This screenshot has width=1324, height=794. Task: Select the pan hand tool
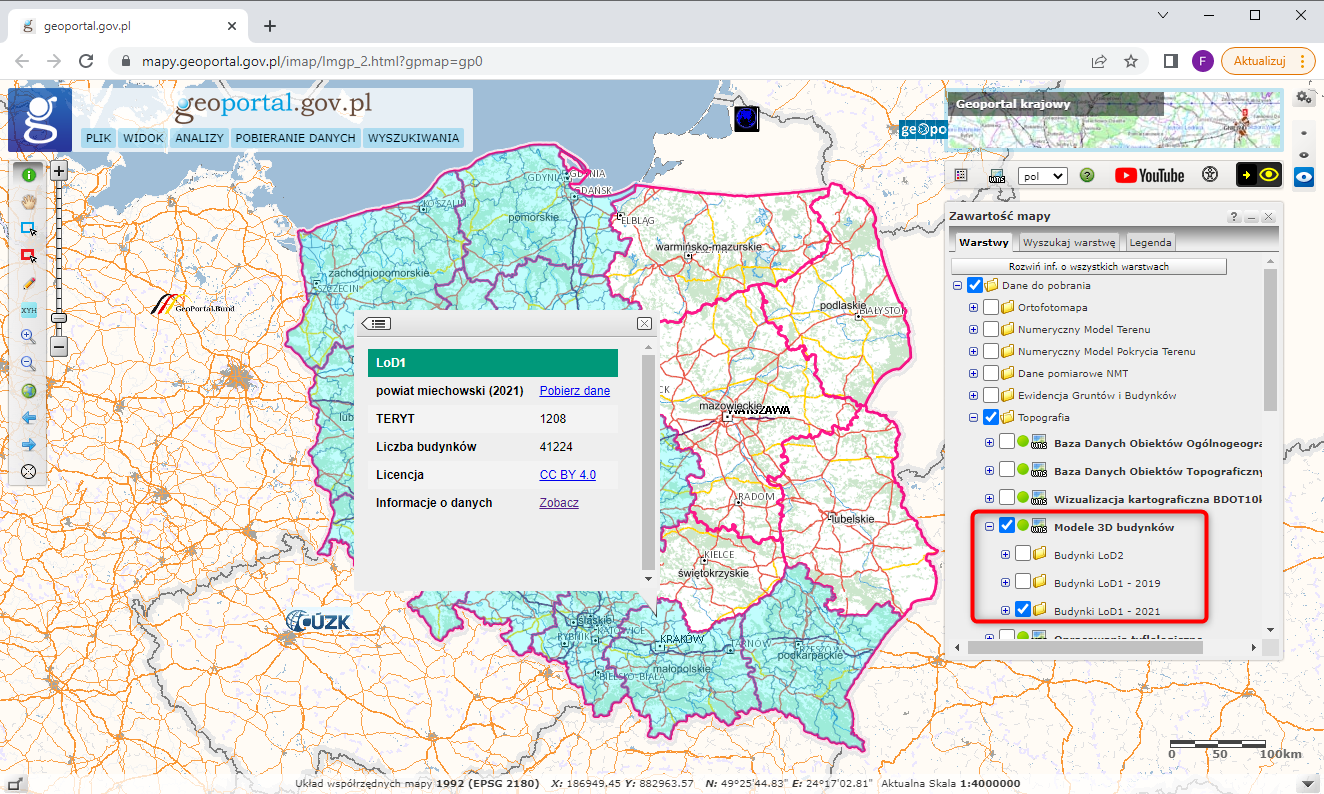29,201
